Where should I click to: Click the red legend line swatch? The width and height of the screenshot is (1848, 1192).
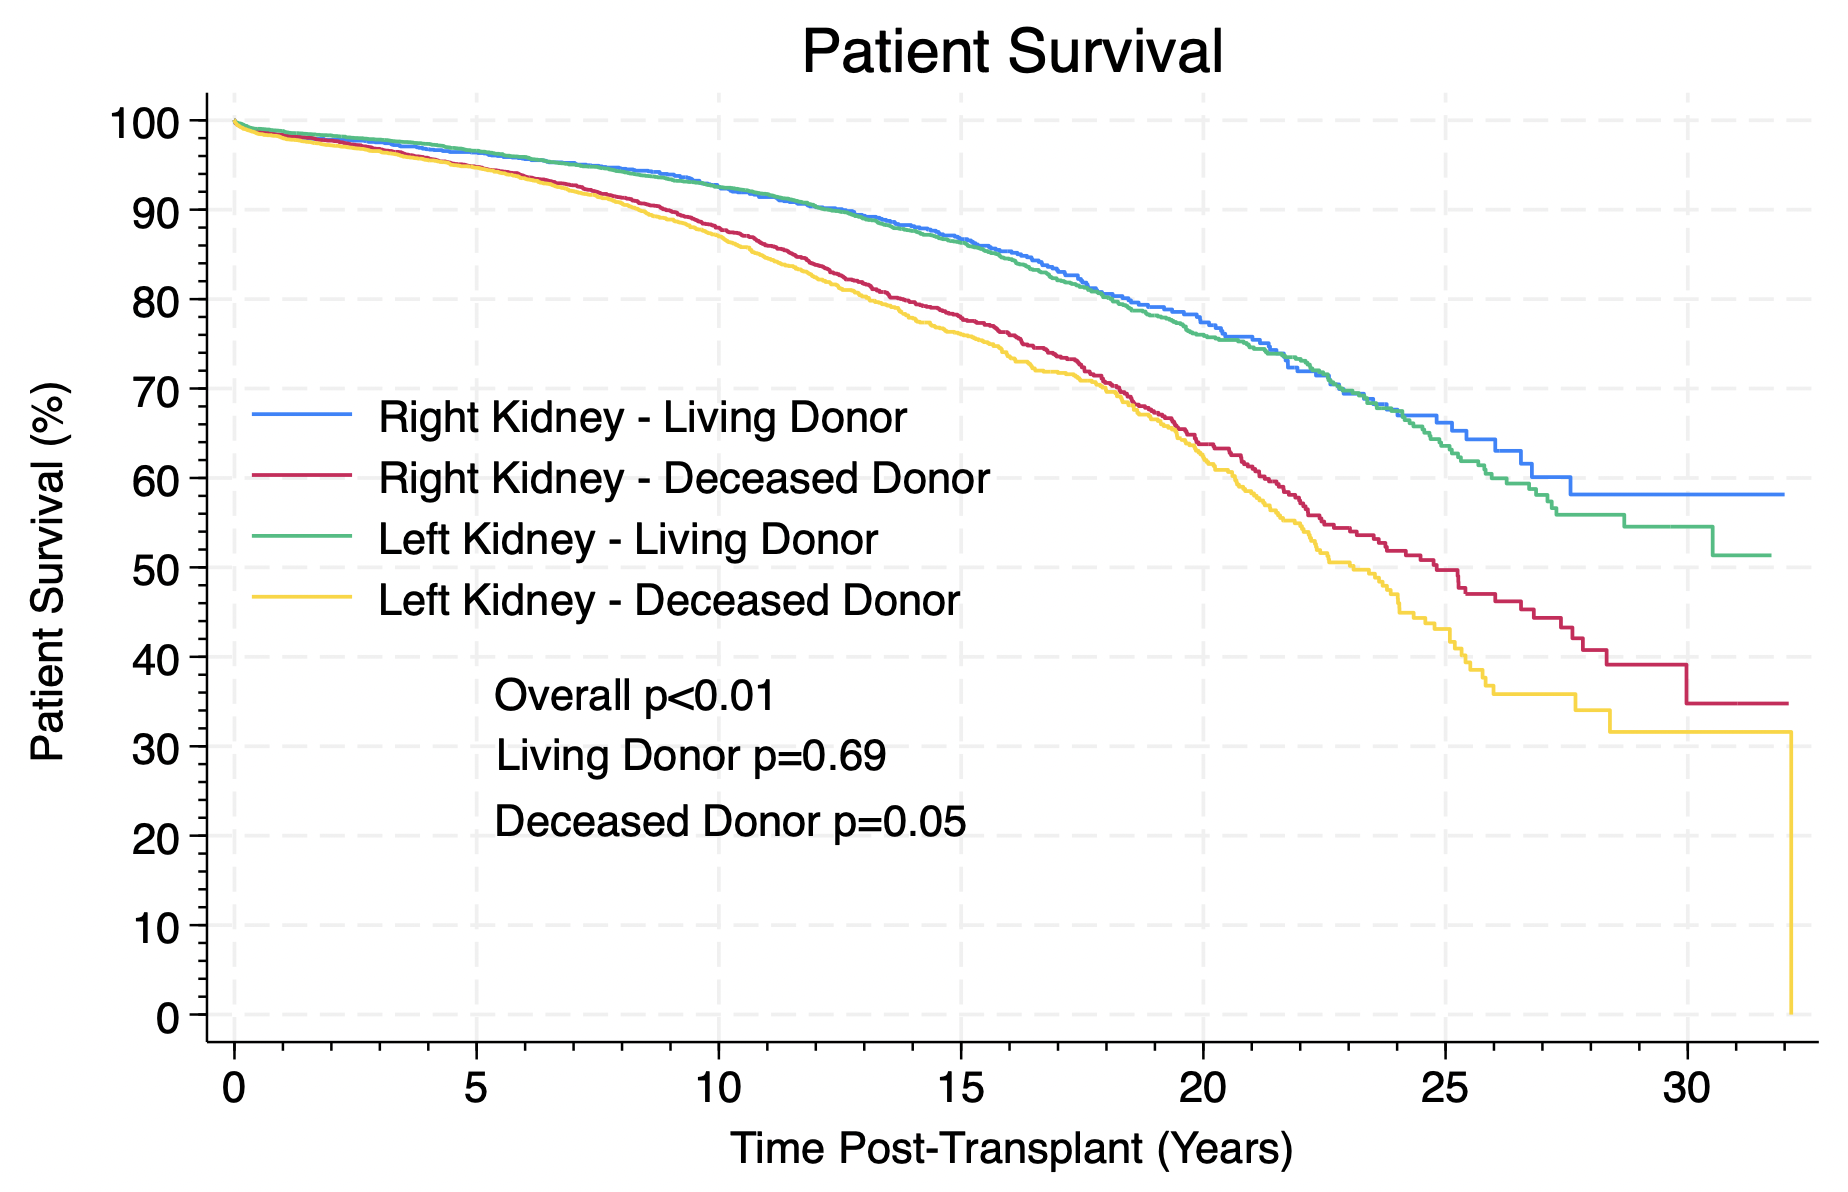pyautogui.click(x=302, y=475)
